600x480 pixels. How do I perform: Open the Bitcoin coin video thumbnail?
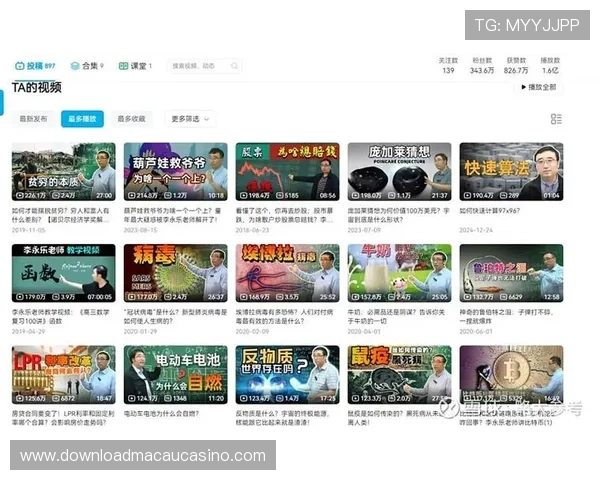click(x=511, y=374)
